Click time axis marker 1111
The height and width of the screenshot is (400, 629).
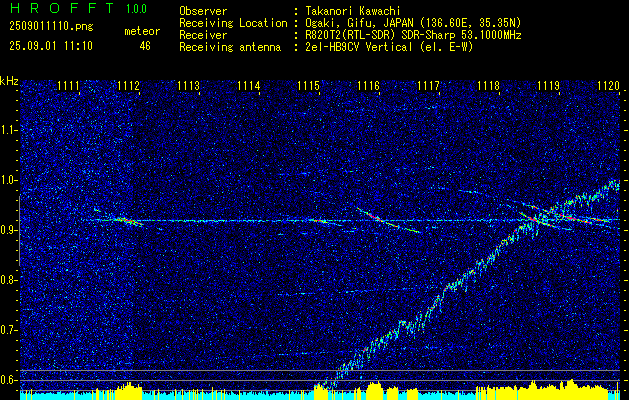point(69,85)
